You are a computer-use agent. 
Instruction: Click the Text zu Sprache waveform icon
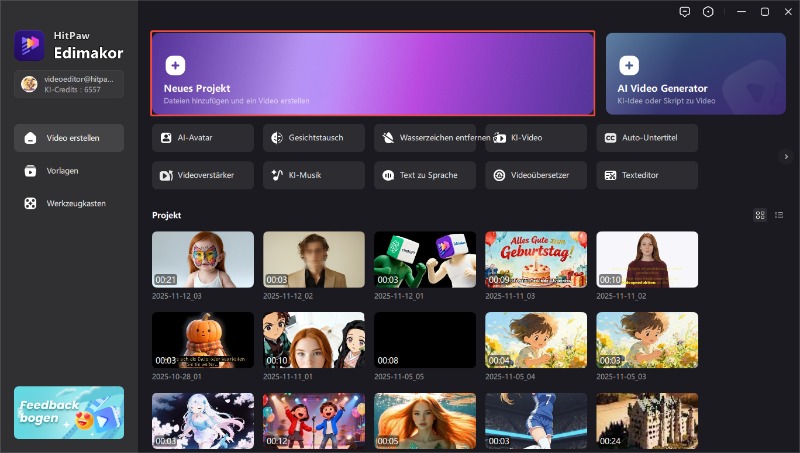tap(388, 175)
